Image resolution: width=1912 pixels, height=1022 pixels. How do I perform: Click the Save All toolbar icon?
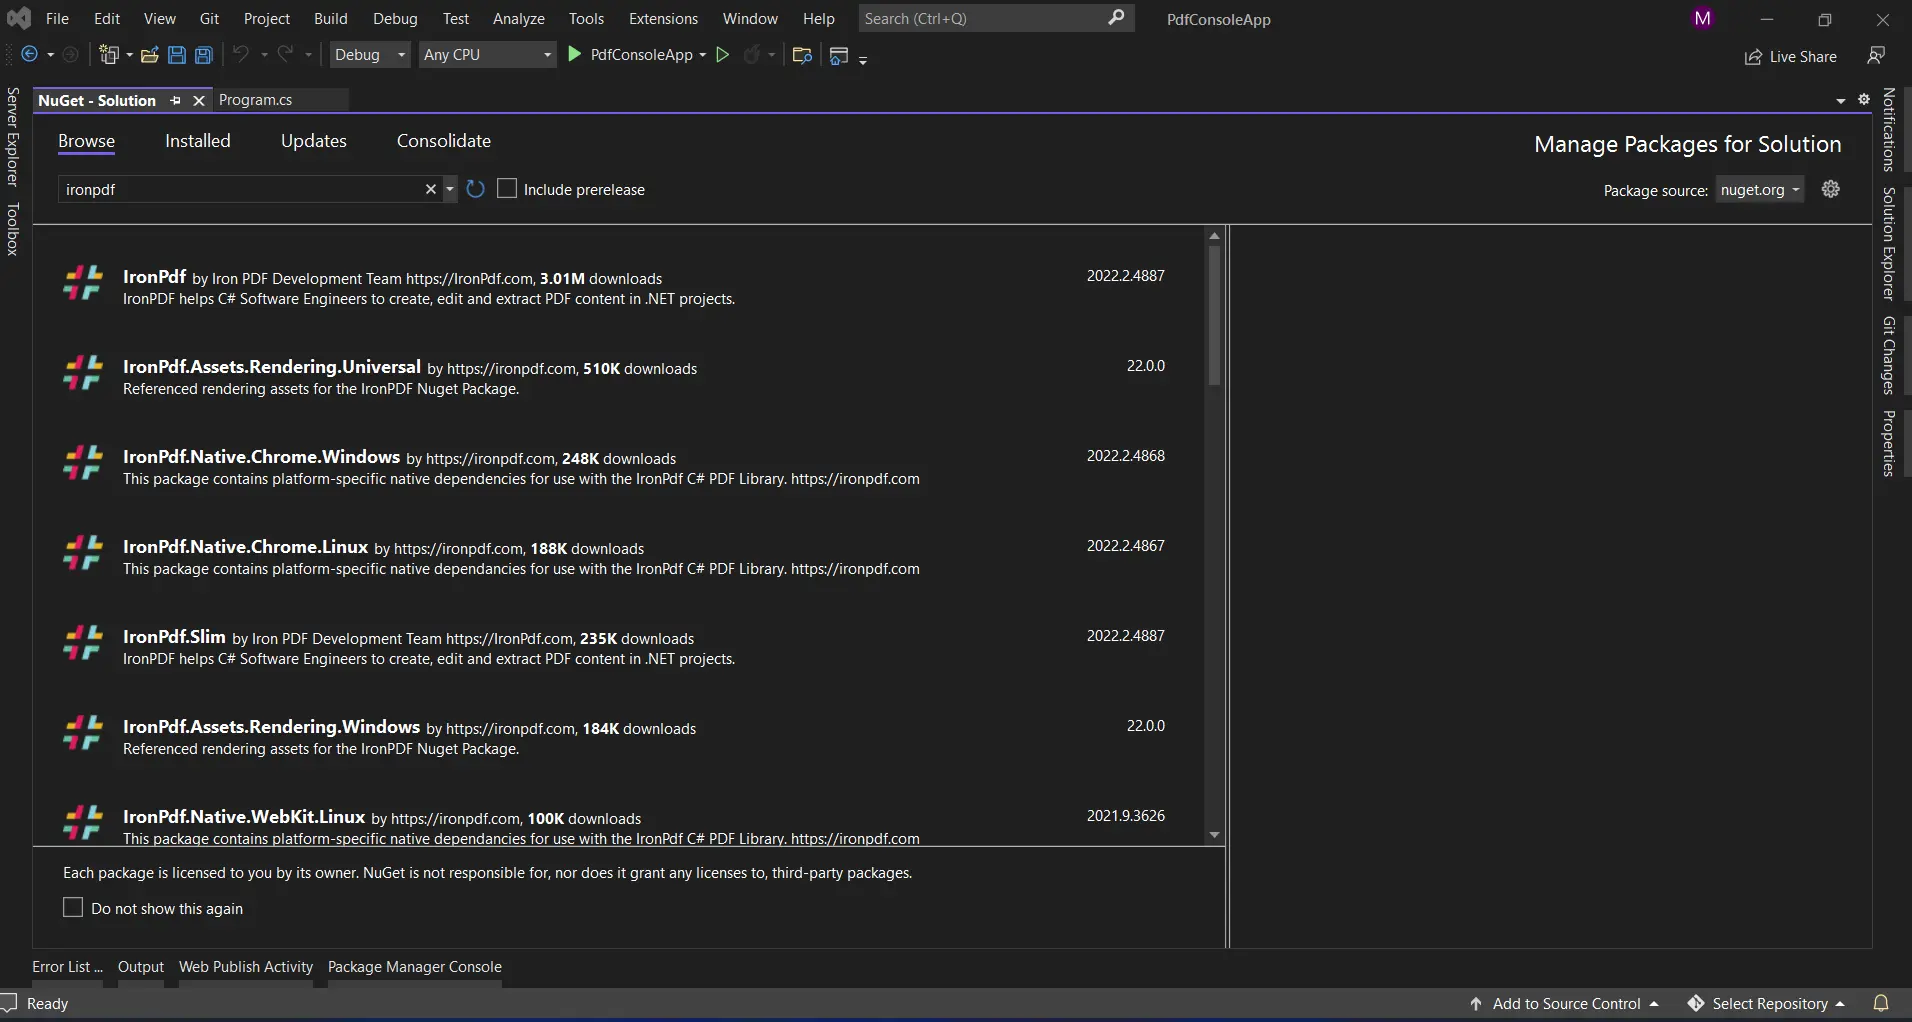204,55
